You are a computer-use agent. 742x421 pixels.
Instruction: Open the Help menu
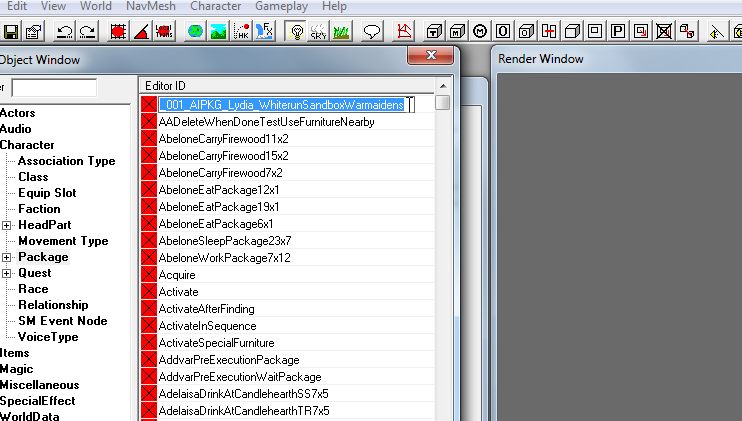point(334,6)
